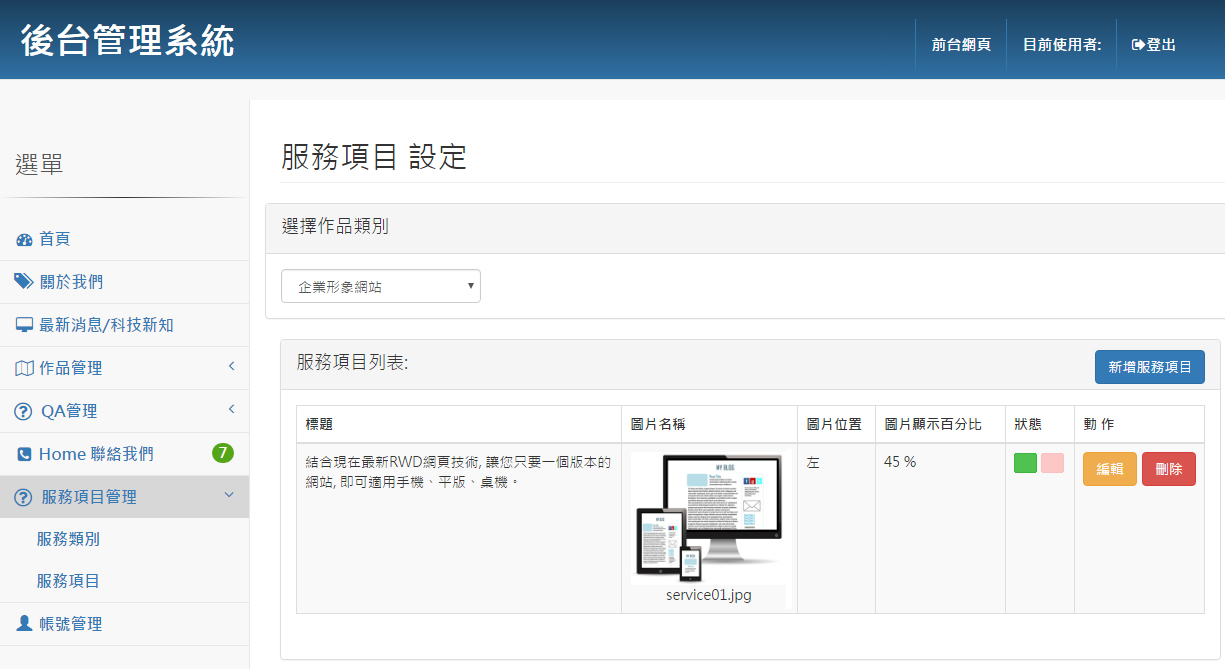Viewport: 1225px width, 669px height.
Task: Click the user icon beside 帳號管理
Action: point(24,623)
